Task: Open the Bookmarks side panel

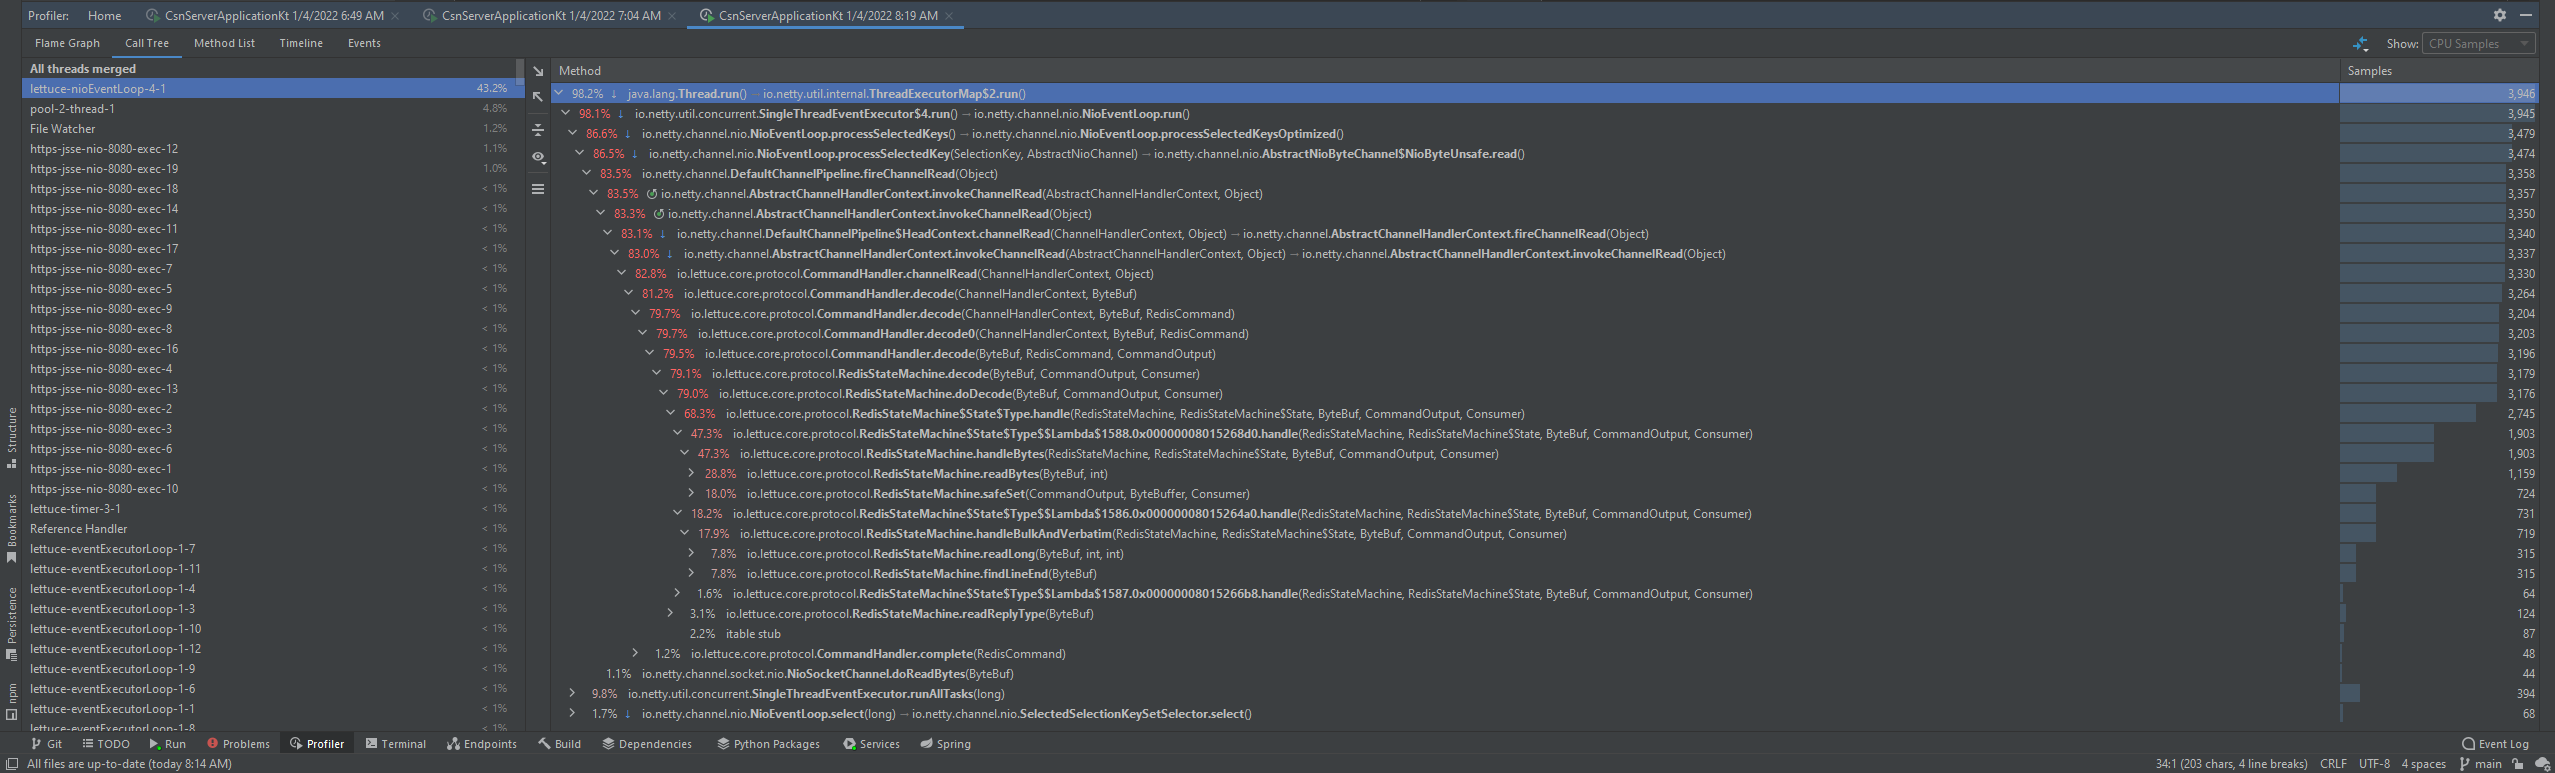Action: click(x=11, y=529)
